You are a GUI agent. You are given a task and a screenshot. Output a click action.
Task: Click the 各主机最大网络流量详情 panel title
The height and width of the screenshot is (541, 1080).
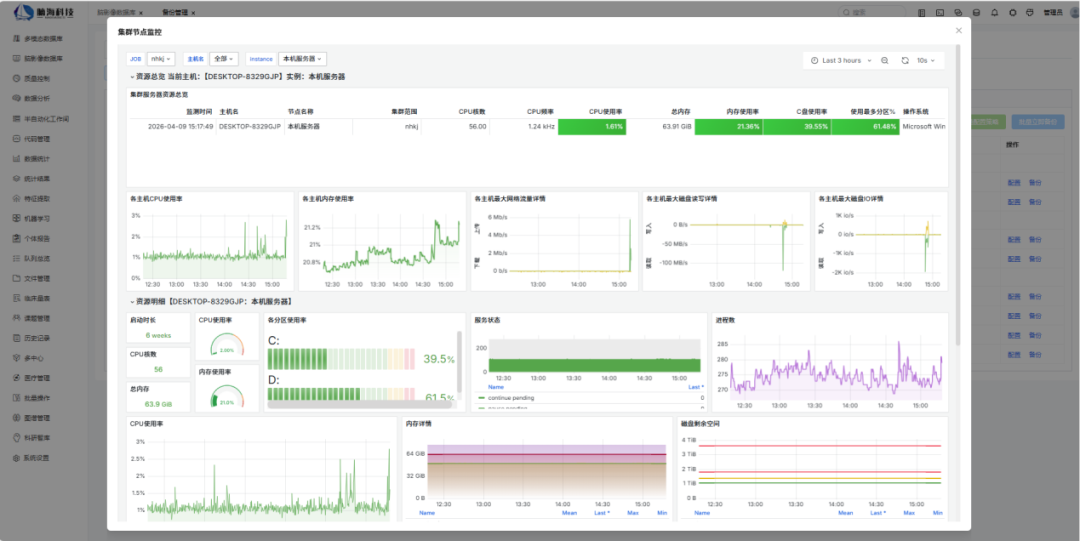pos(510,199)
